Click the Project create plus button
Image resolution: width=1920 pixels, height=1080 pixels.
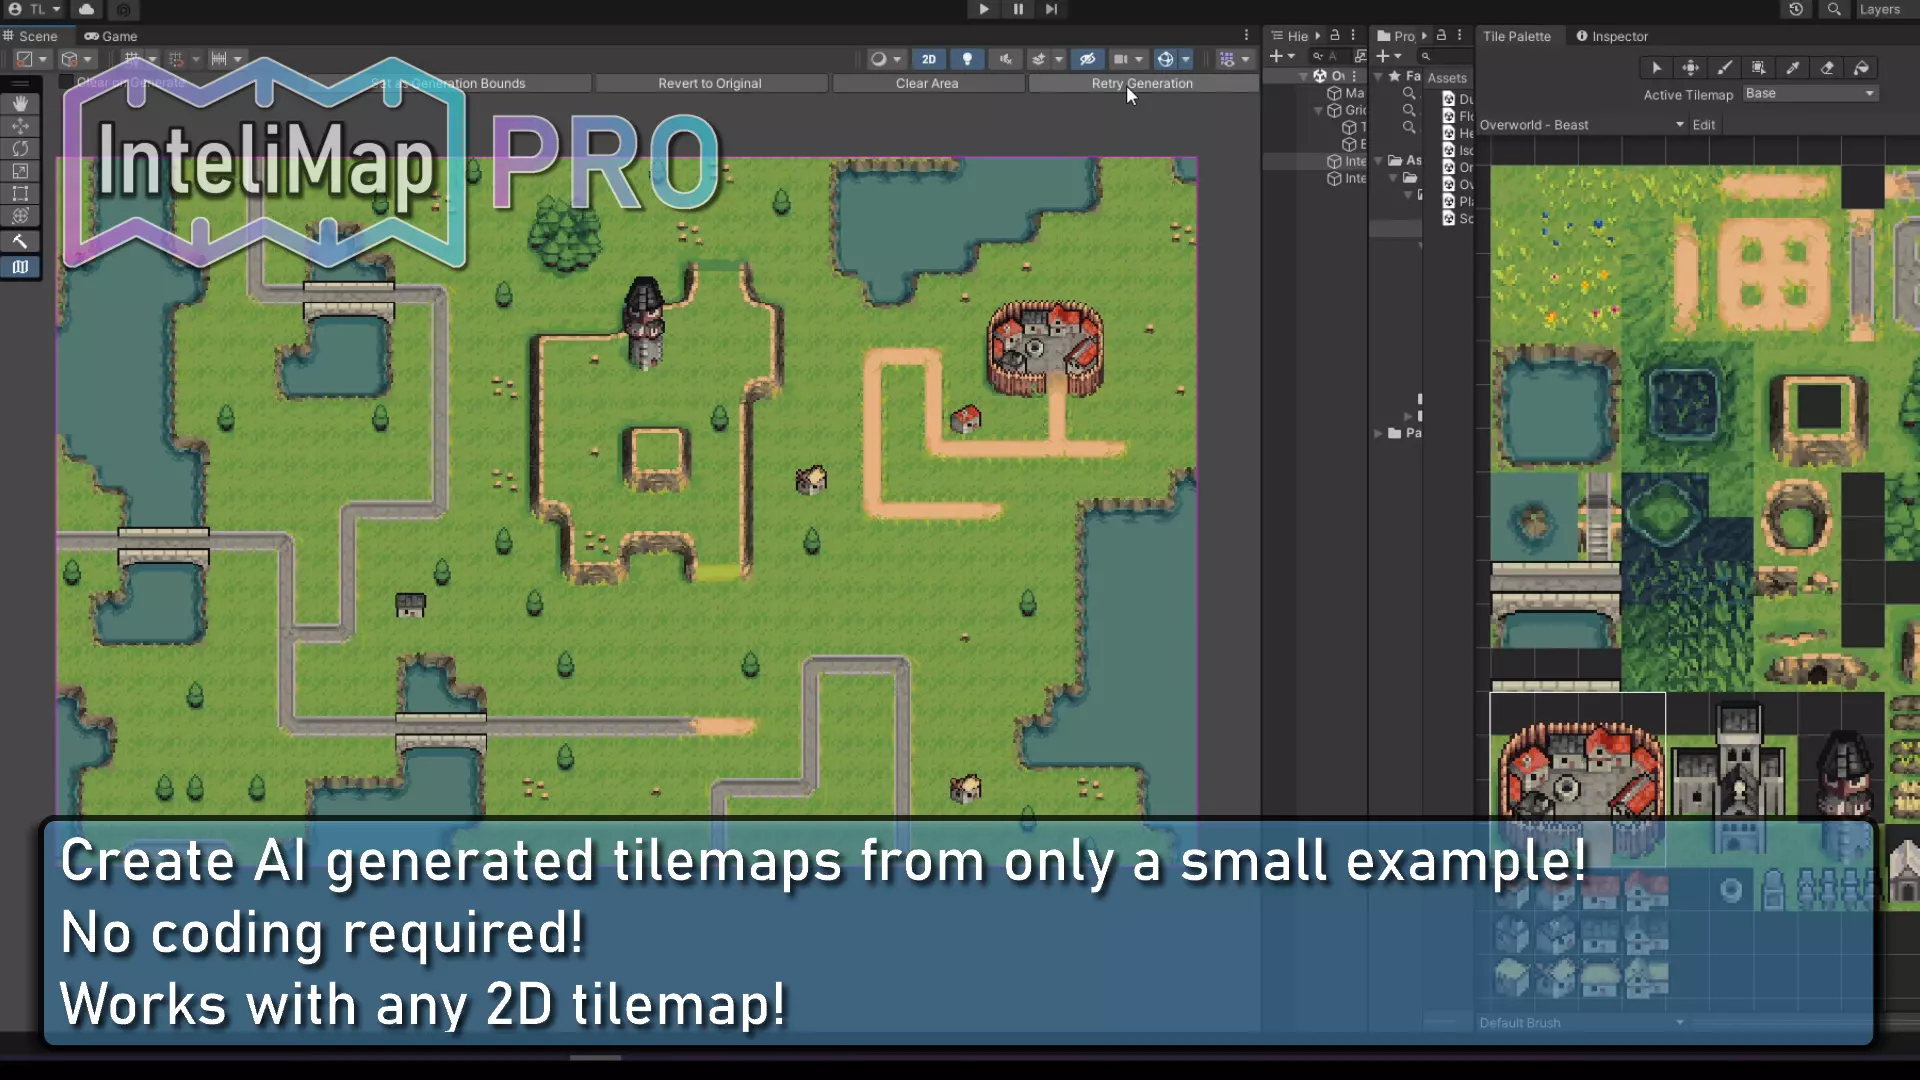point(1389,56)
